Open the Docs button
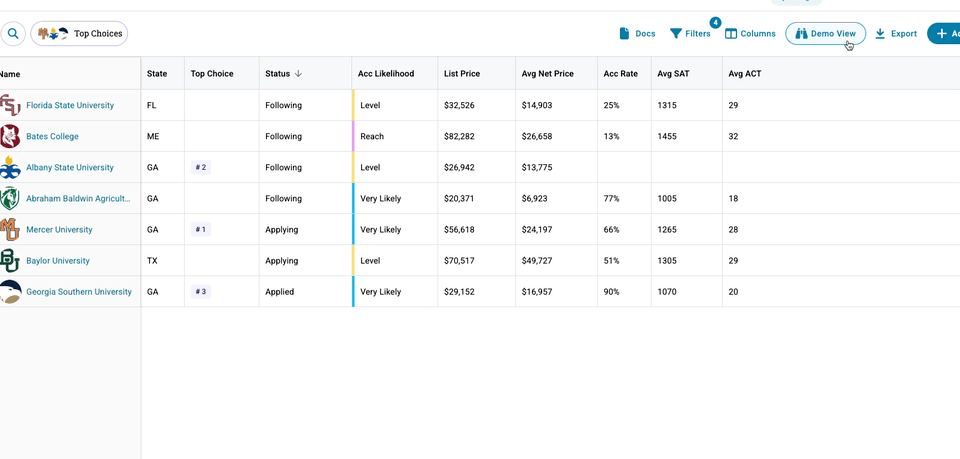Screen dimensions: 960x459 click(x=637, y=34)
